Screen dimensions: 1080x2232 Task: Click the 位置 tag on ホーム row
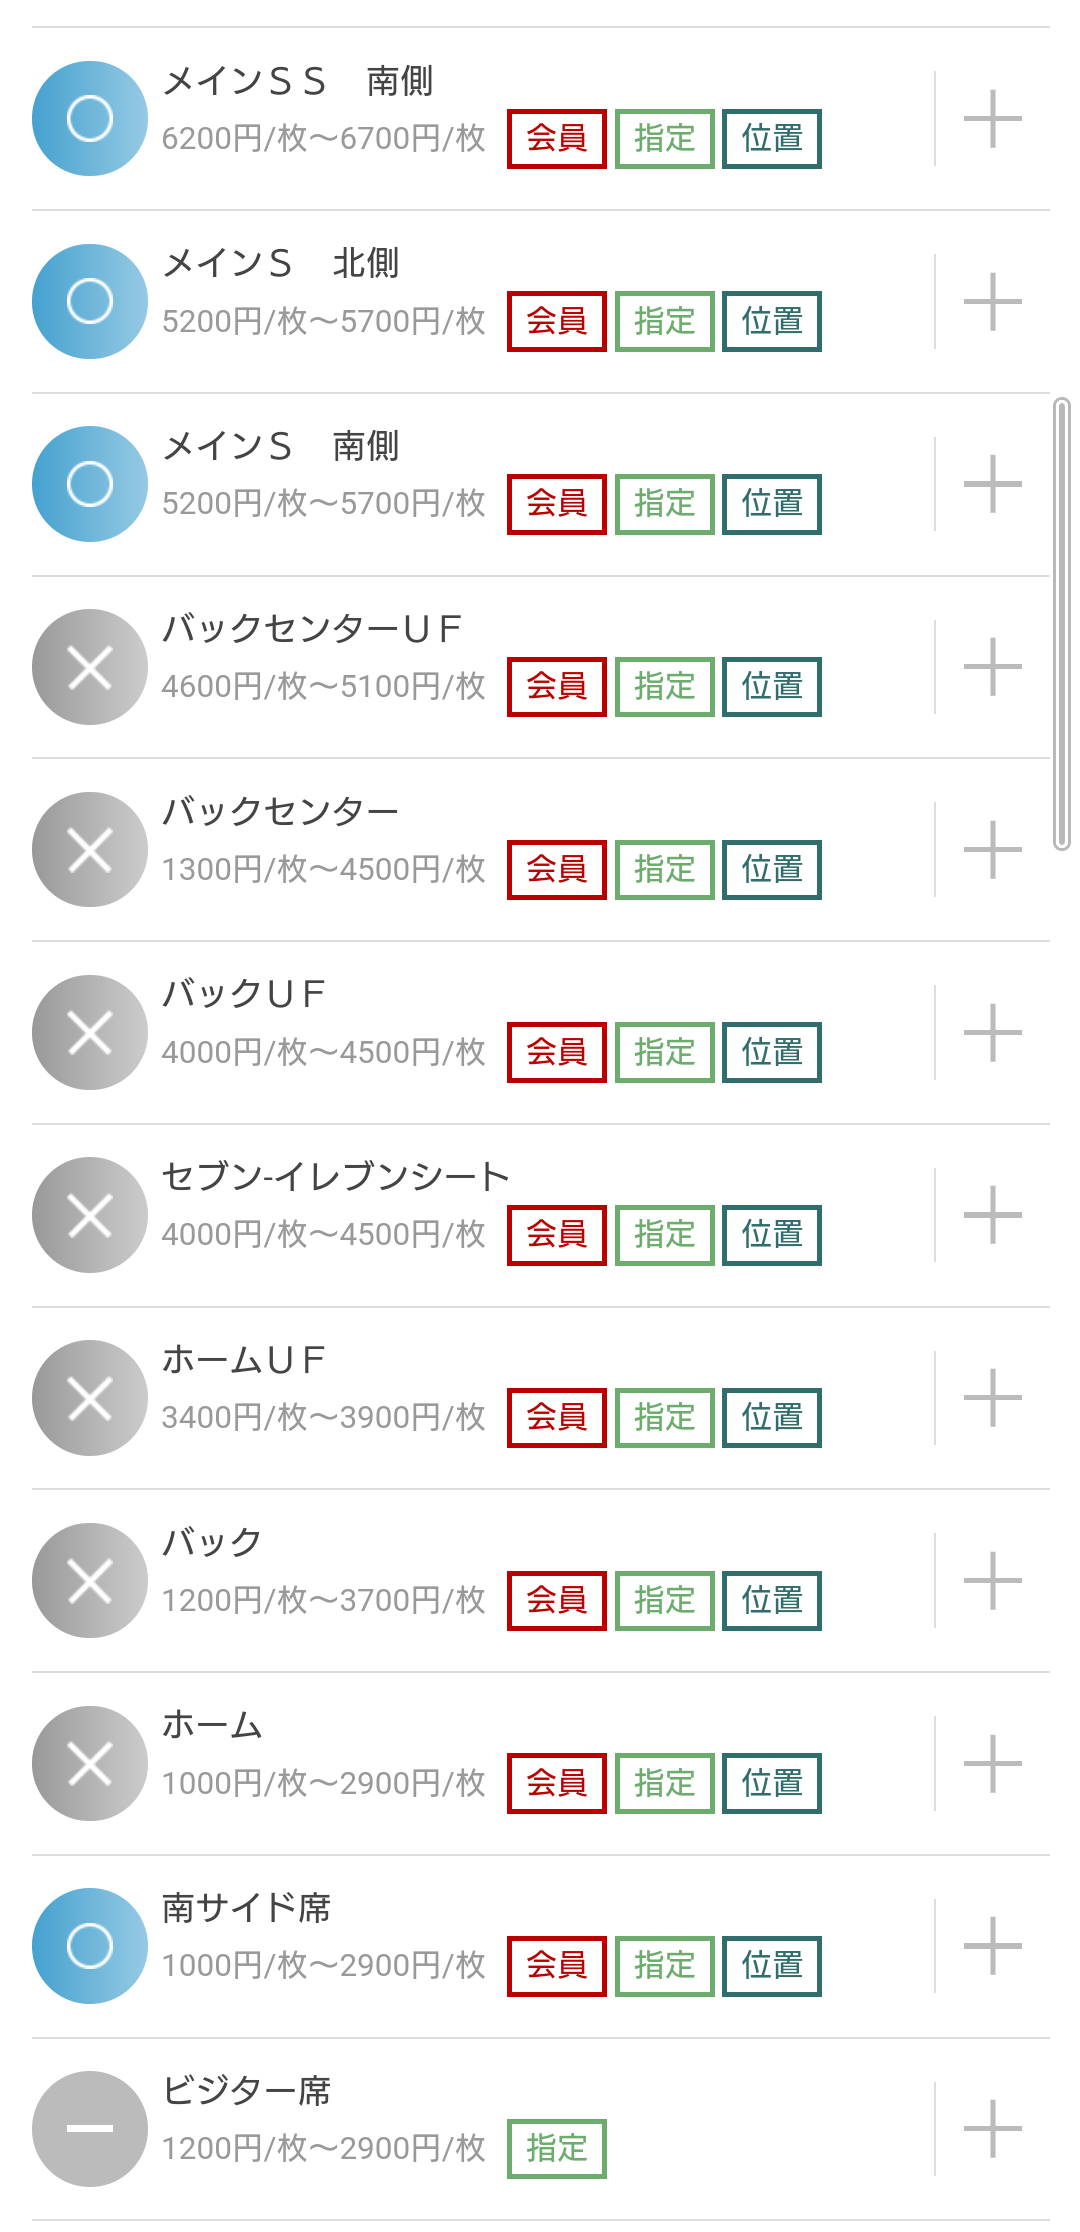pos(772,1783)
